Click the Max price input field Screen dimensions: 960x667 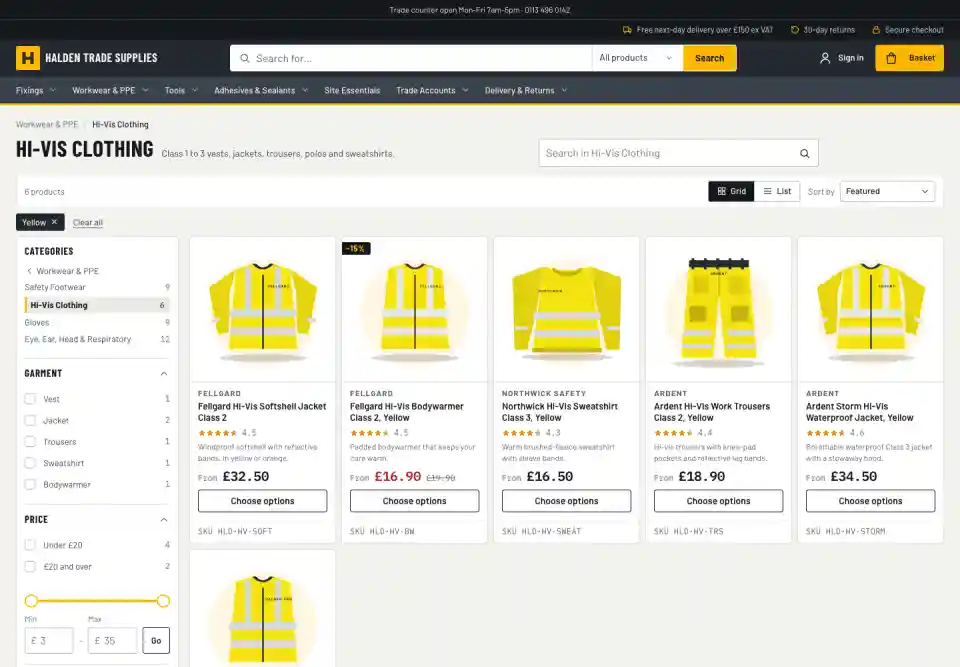(x=113, y=641)
